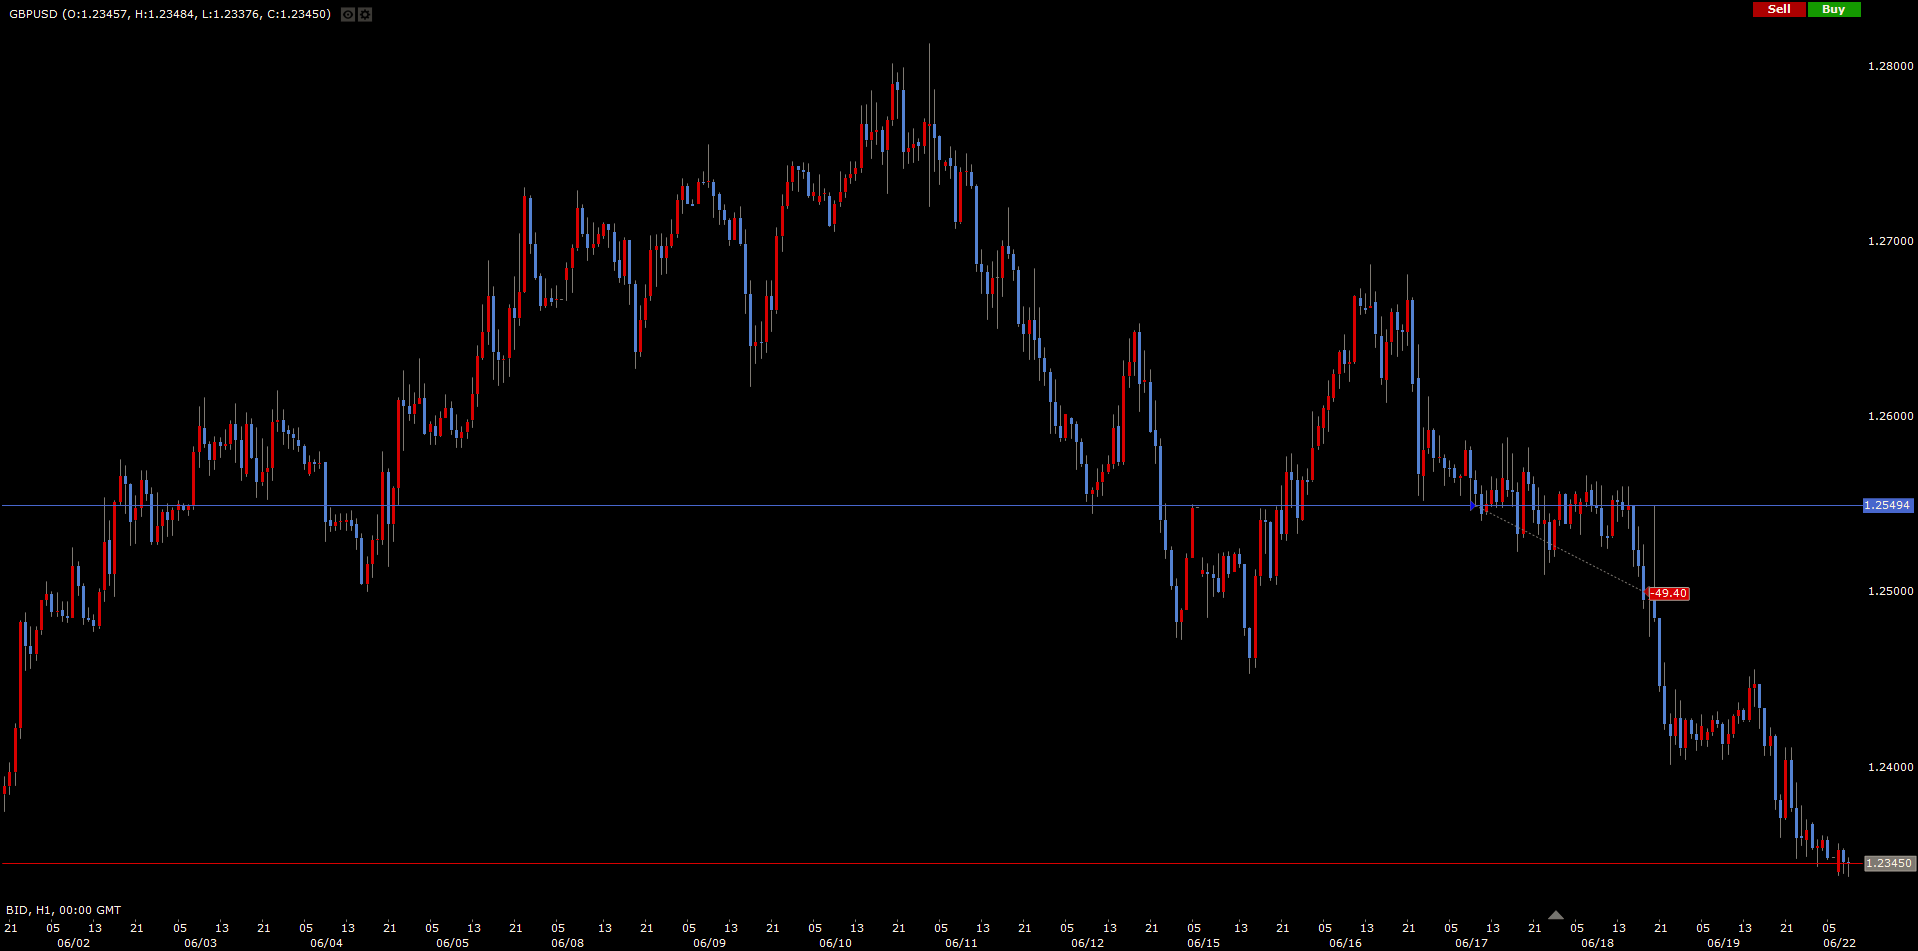Image resolution: width=1918 pixels, height=951 pixels.
Task: Click the 06/22 date on time axis
Action: pyautogui.click(x=1839, y=943)
